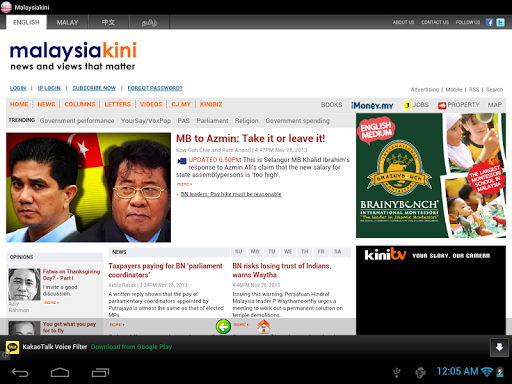Image resolution: width=512 pixels, height=384 pixels.
Task: Click the SUBSCRIBE NOW link
Action: (x=94, y=88)
